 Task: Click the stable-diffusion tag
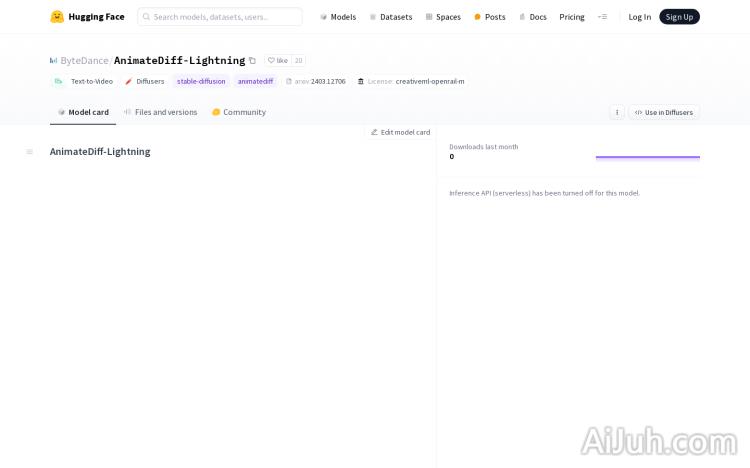click(x=201, y=81)
